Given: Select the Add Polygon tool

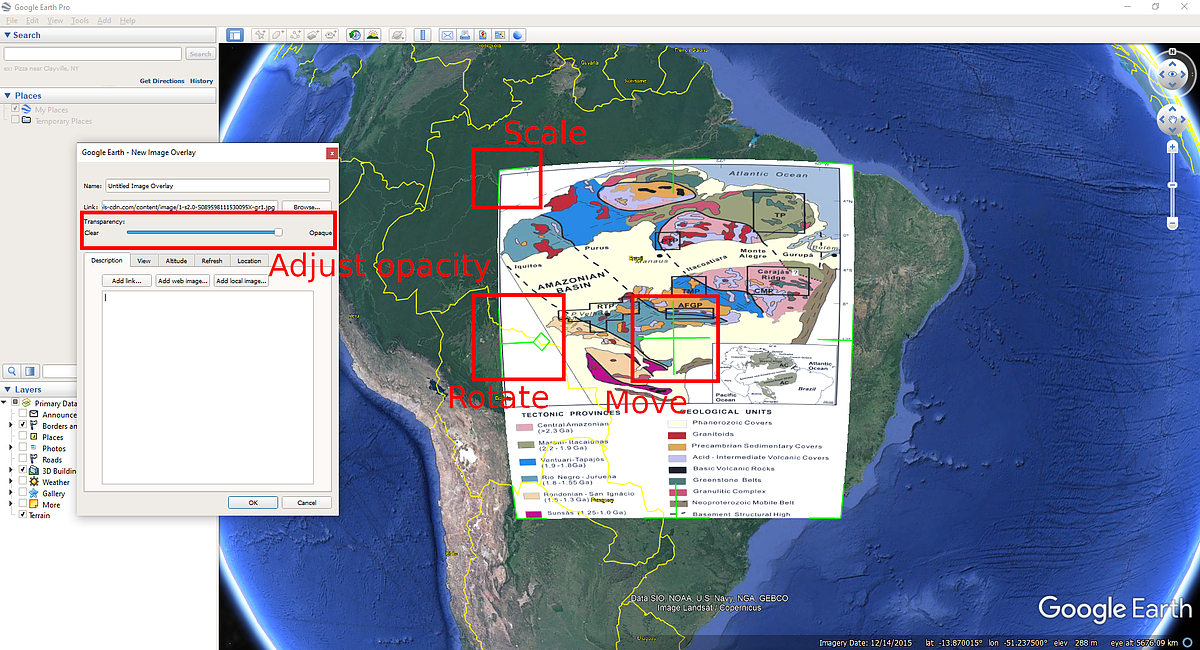Looking at the screenshot, I should (277, 34).
